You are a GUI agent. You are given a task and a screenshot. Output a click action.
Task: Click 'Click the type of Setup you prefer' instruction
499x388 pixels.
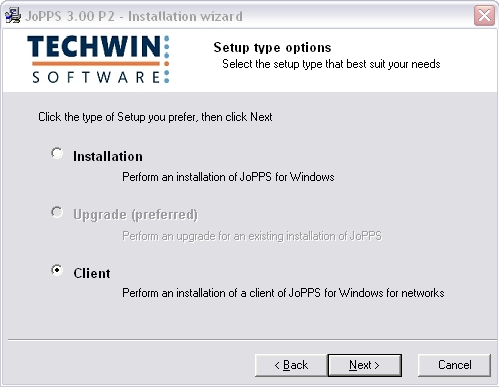pyautogui.click(x=155, y=117)
